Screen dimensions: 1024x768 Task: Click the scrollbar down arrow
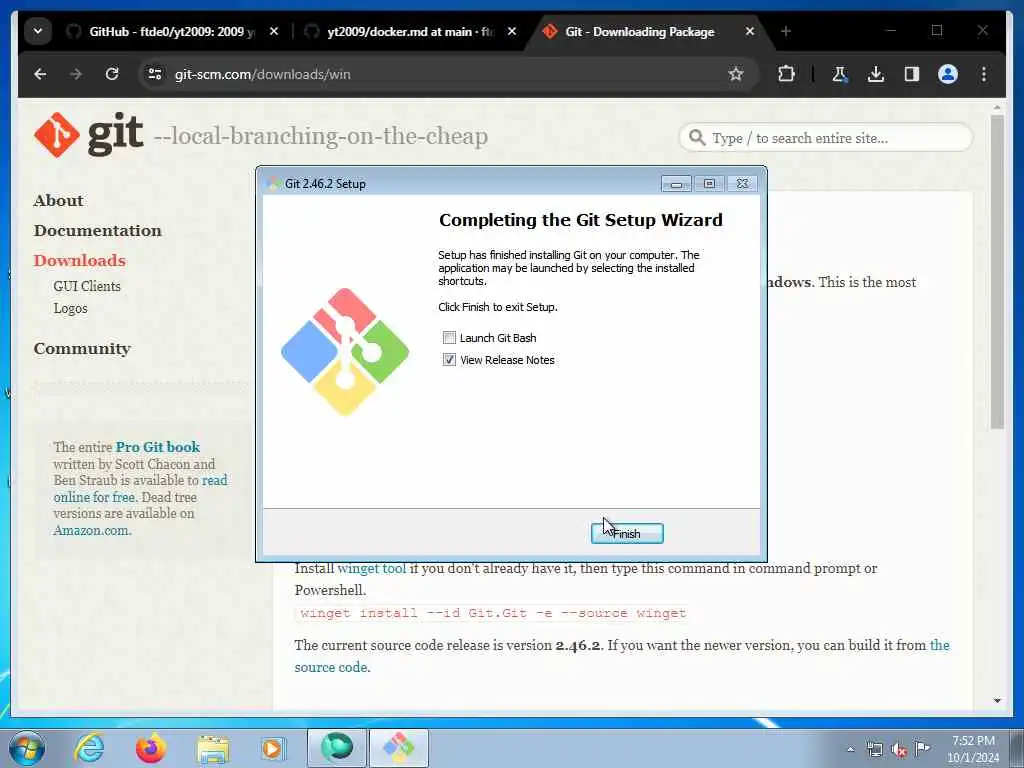click(997, 701)
